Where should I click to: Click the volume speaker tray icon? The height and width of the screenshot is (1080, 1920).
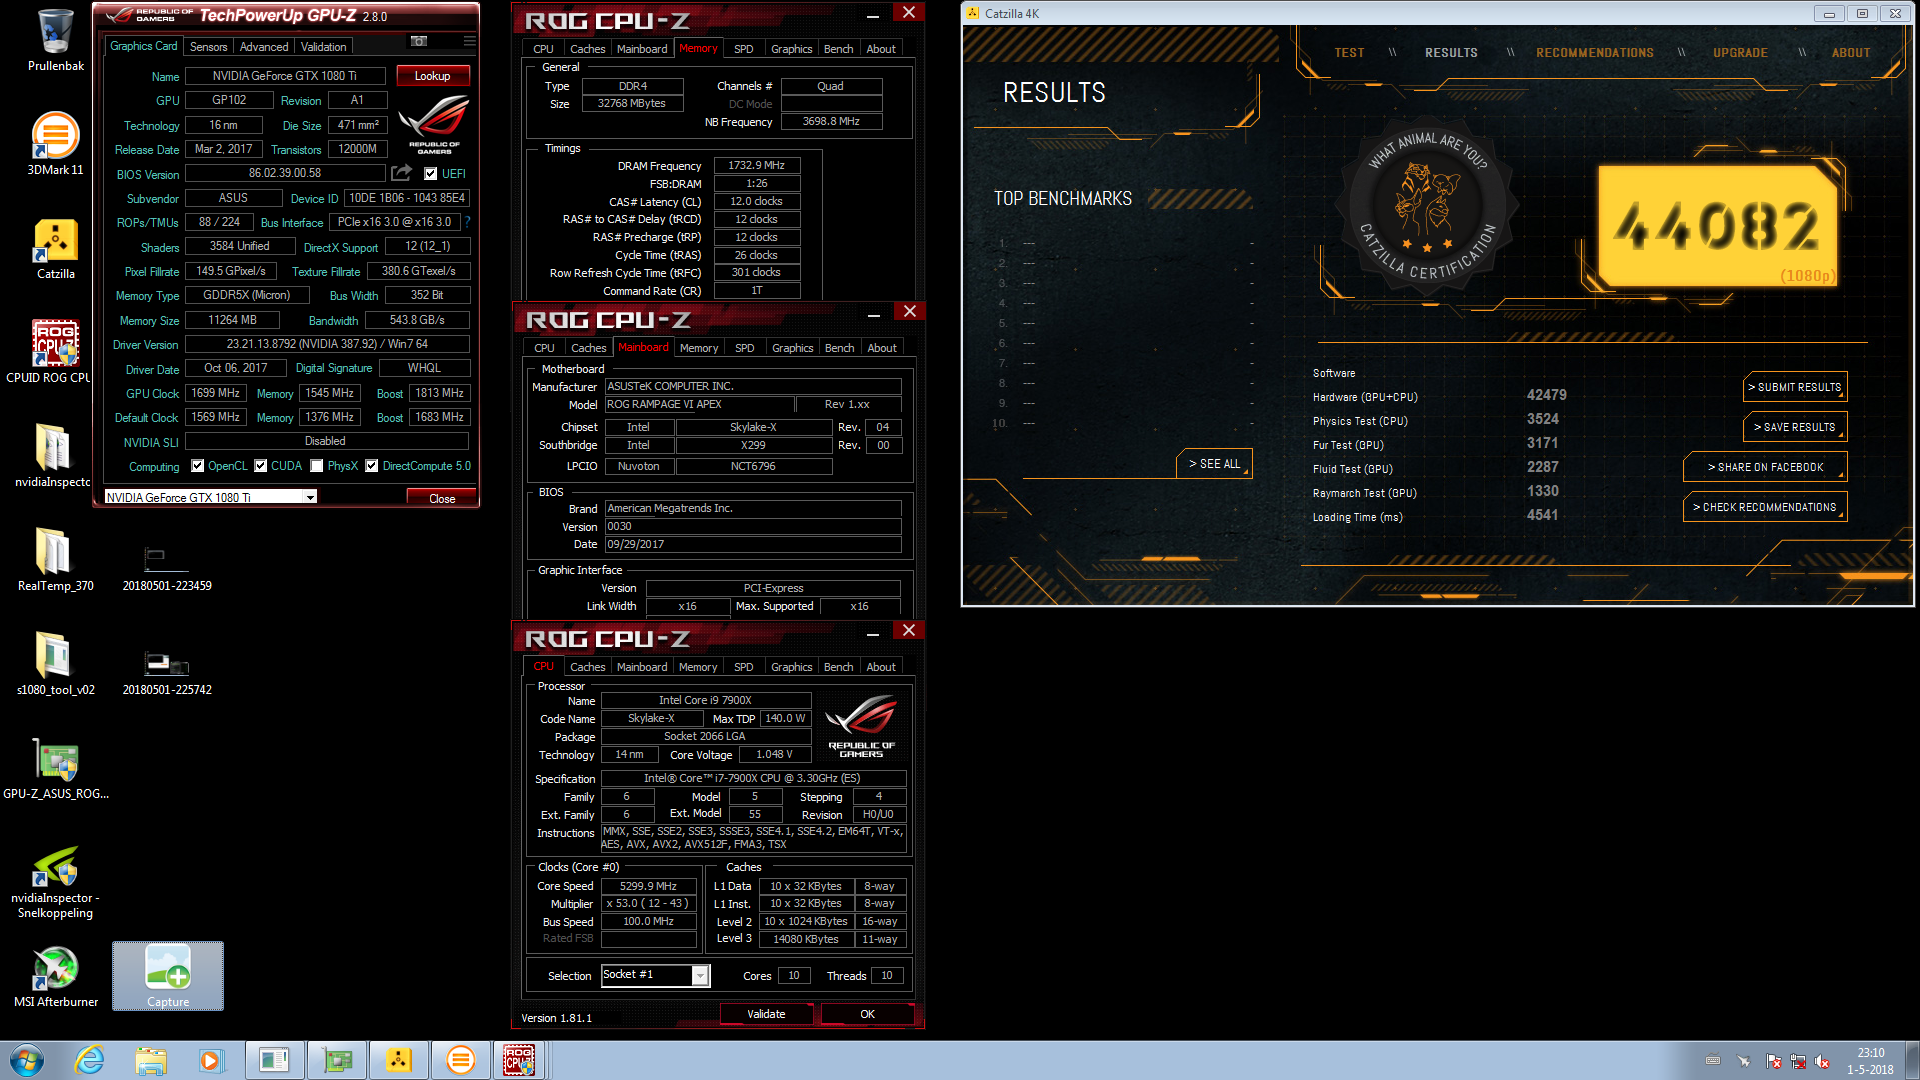pos(1822,1061)
